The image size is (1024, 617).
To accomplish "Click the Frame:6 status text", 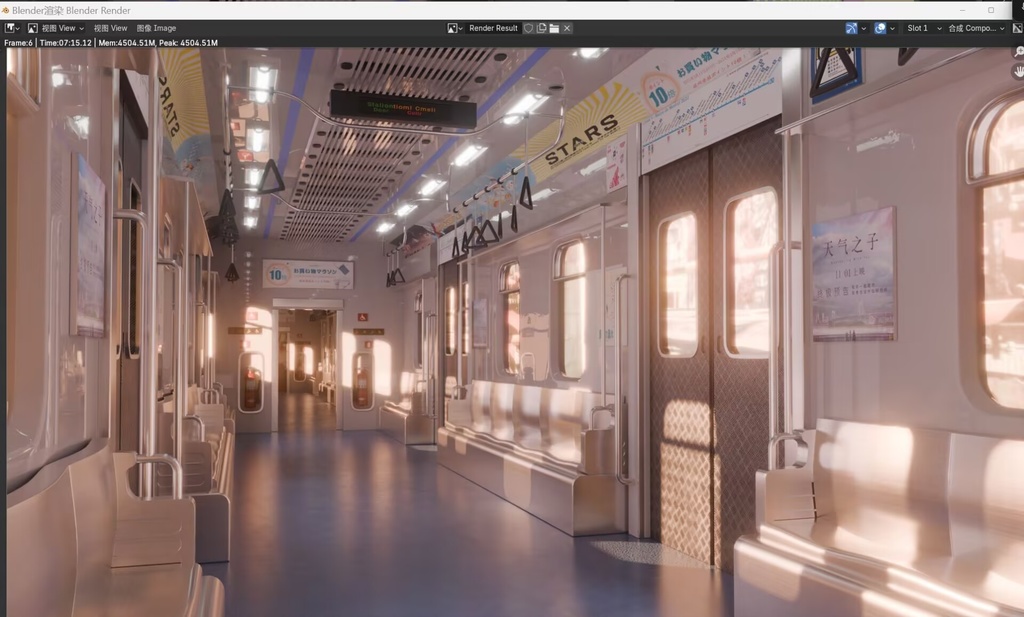I will pyautogui.click(x=18, y=42).
